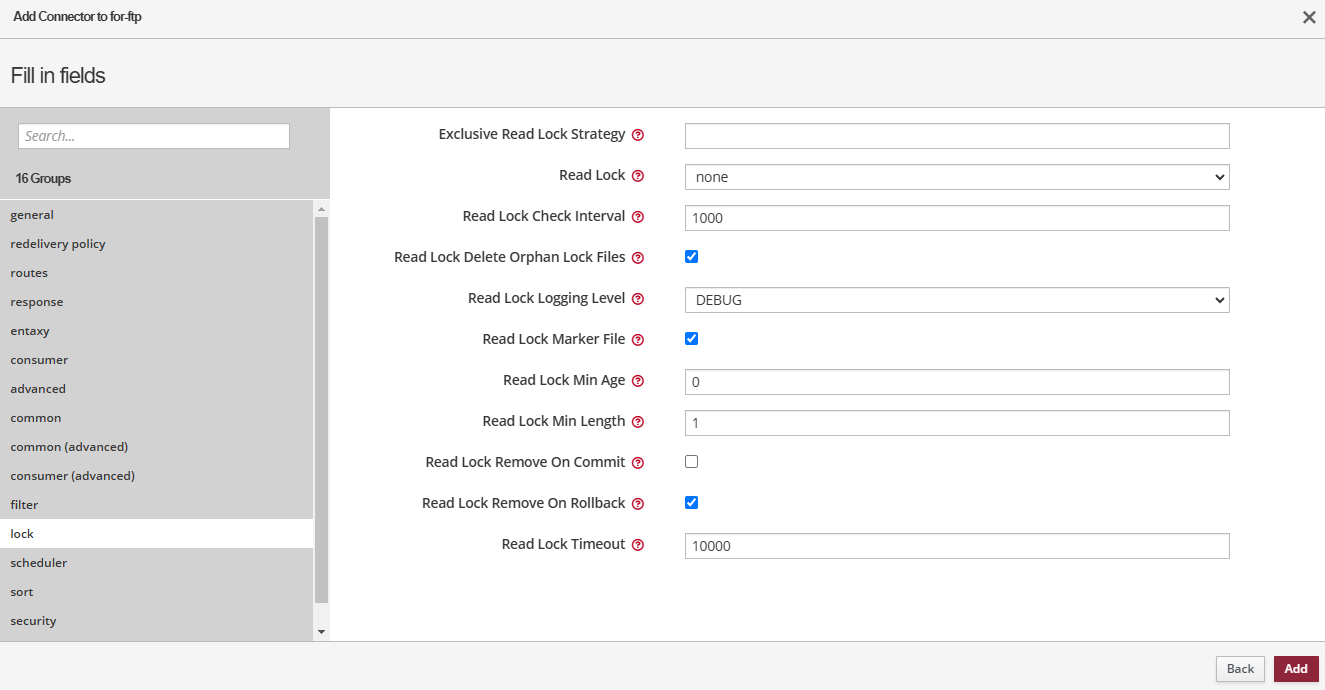The width and height of the screenshot is (1325, 690).
Task: Disable Read Lock Remove On Rollback checkbox
Action: coord(691,503)
